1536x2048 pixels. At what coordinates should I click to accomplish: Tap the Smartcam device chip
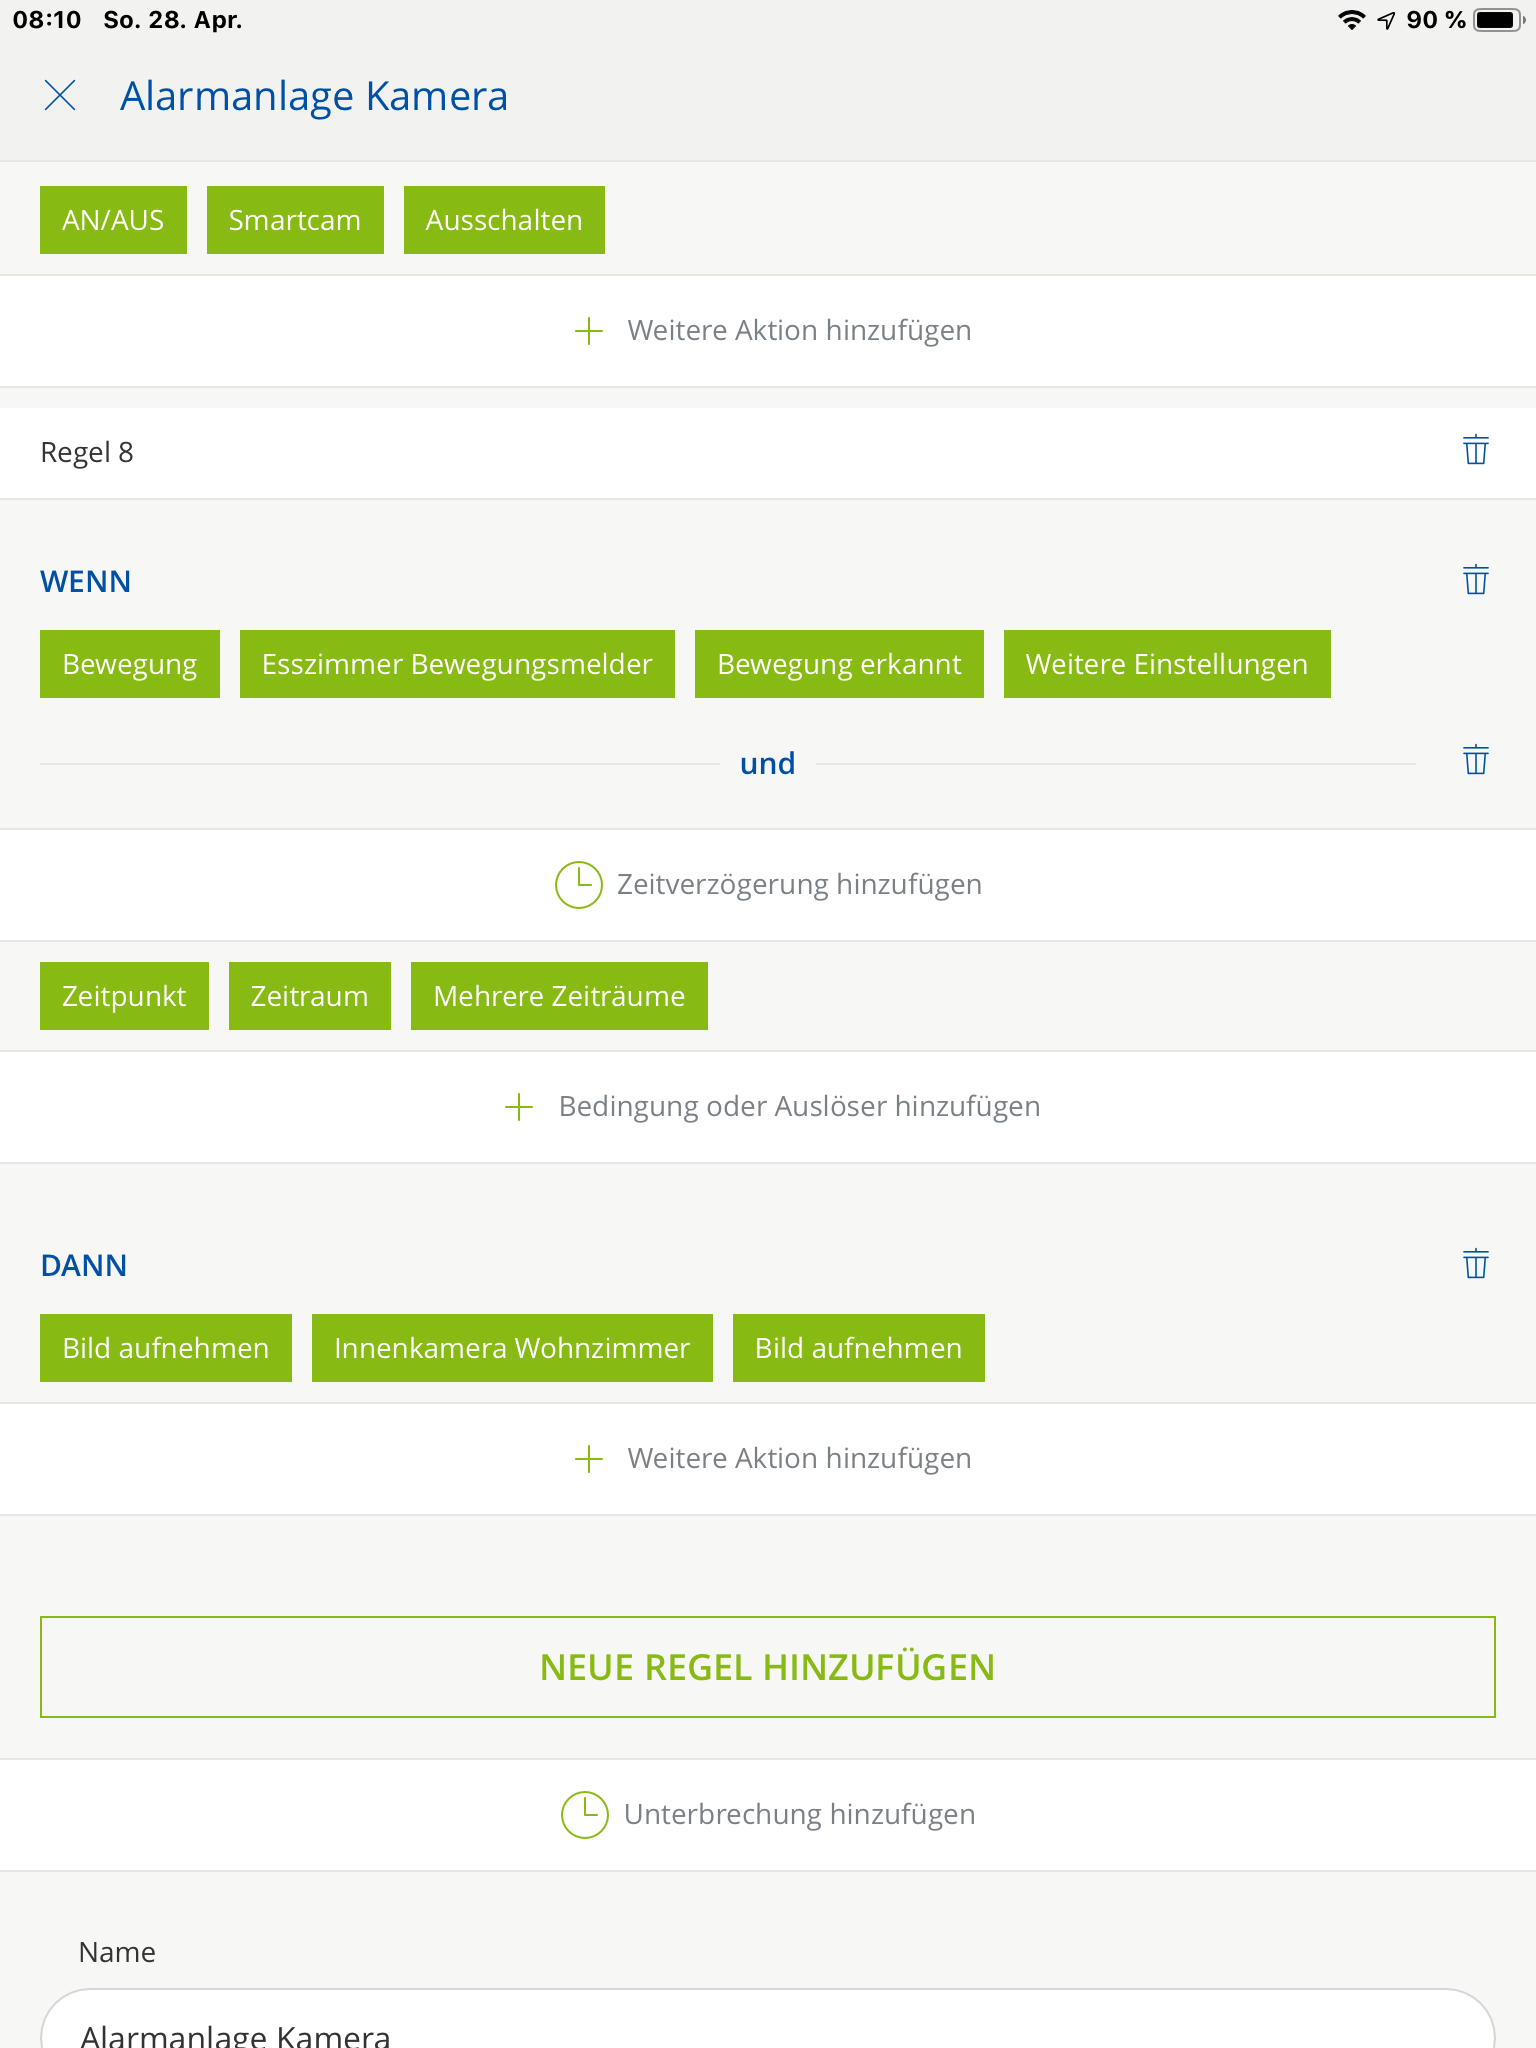pyautogui.click(x=295, y=220)
